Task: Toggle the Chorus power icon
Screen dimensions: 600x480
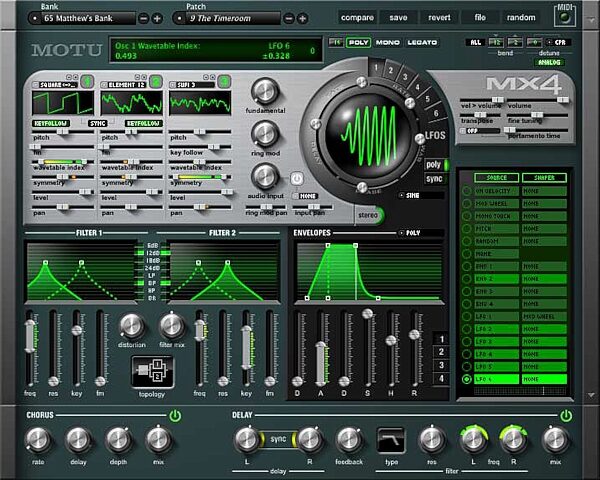Action: [175, 415]
